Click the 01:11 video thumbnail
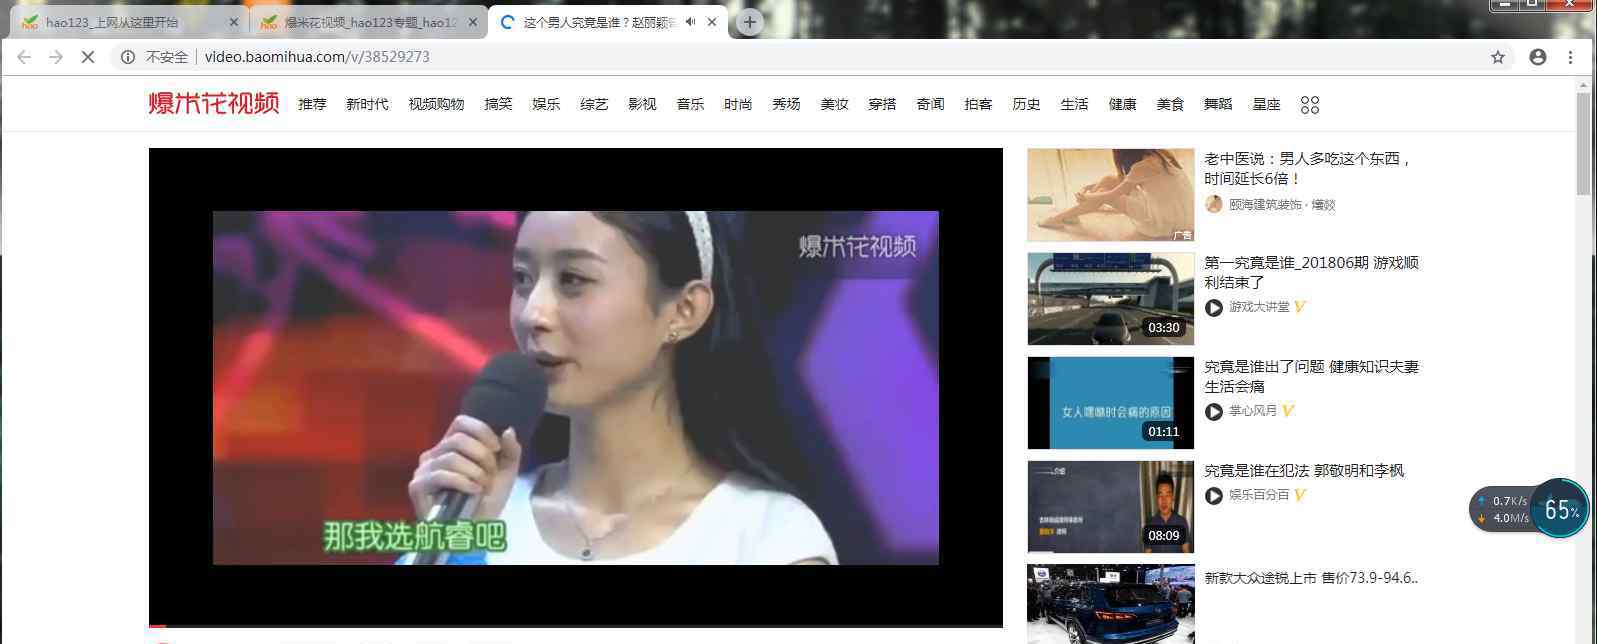 click(1110, 402)
